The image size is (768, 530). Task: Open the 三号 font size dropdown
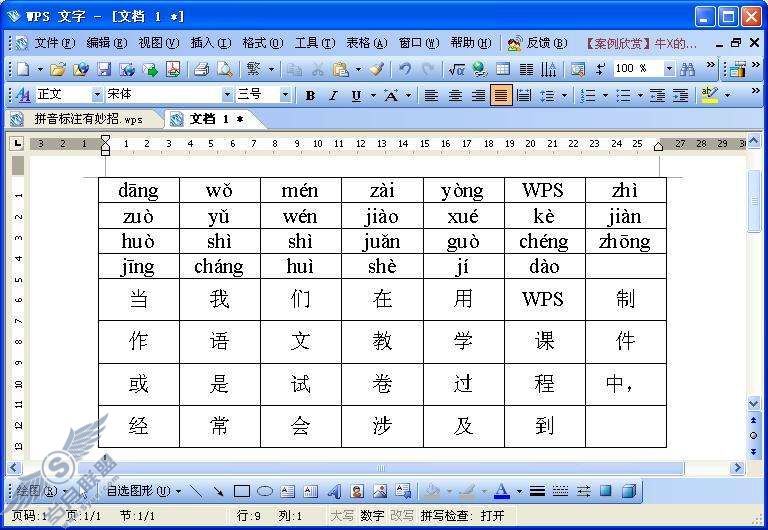(285, 94)
